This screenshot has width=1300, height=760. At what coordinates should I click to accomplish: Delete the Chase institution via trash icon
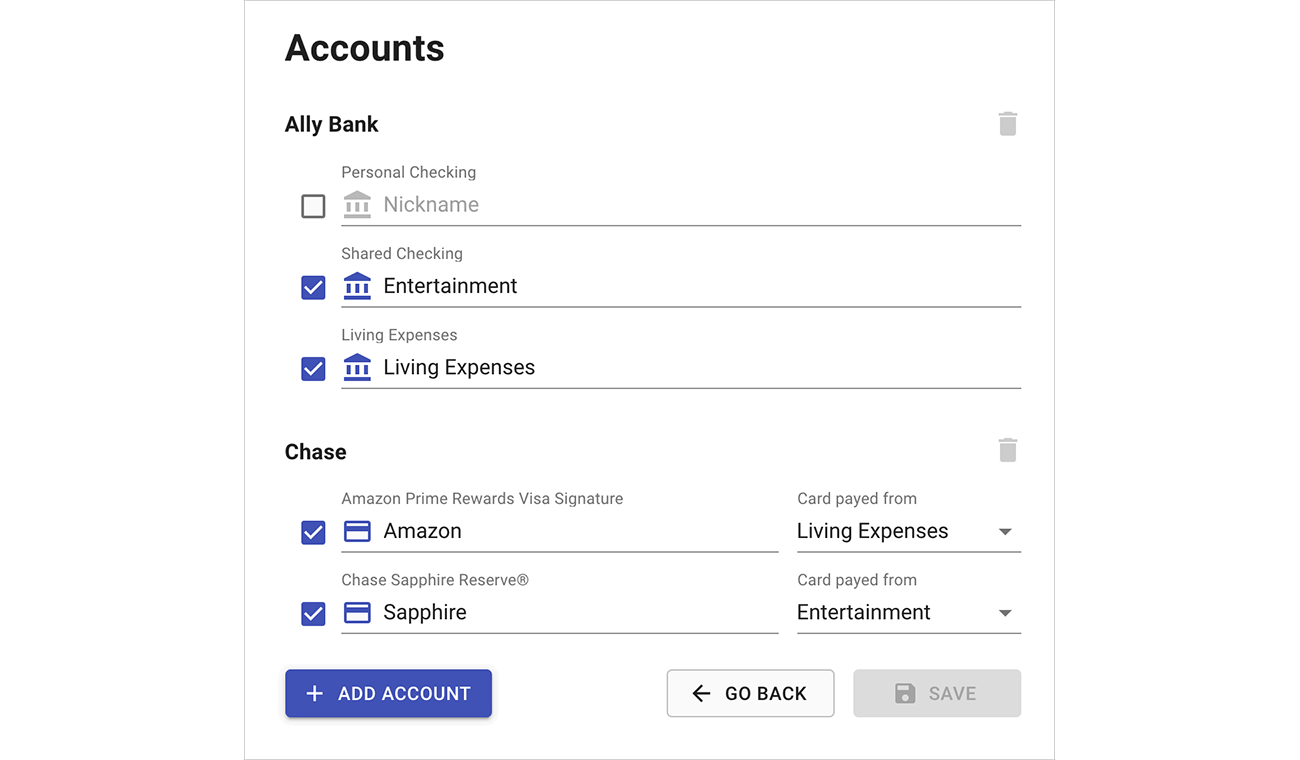(1007, 450)
